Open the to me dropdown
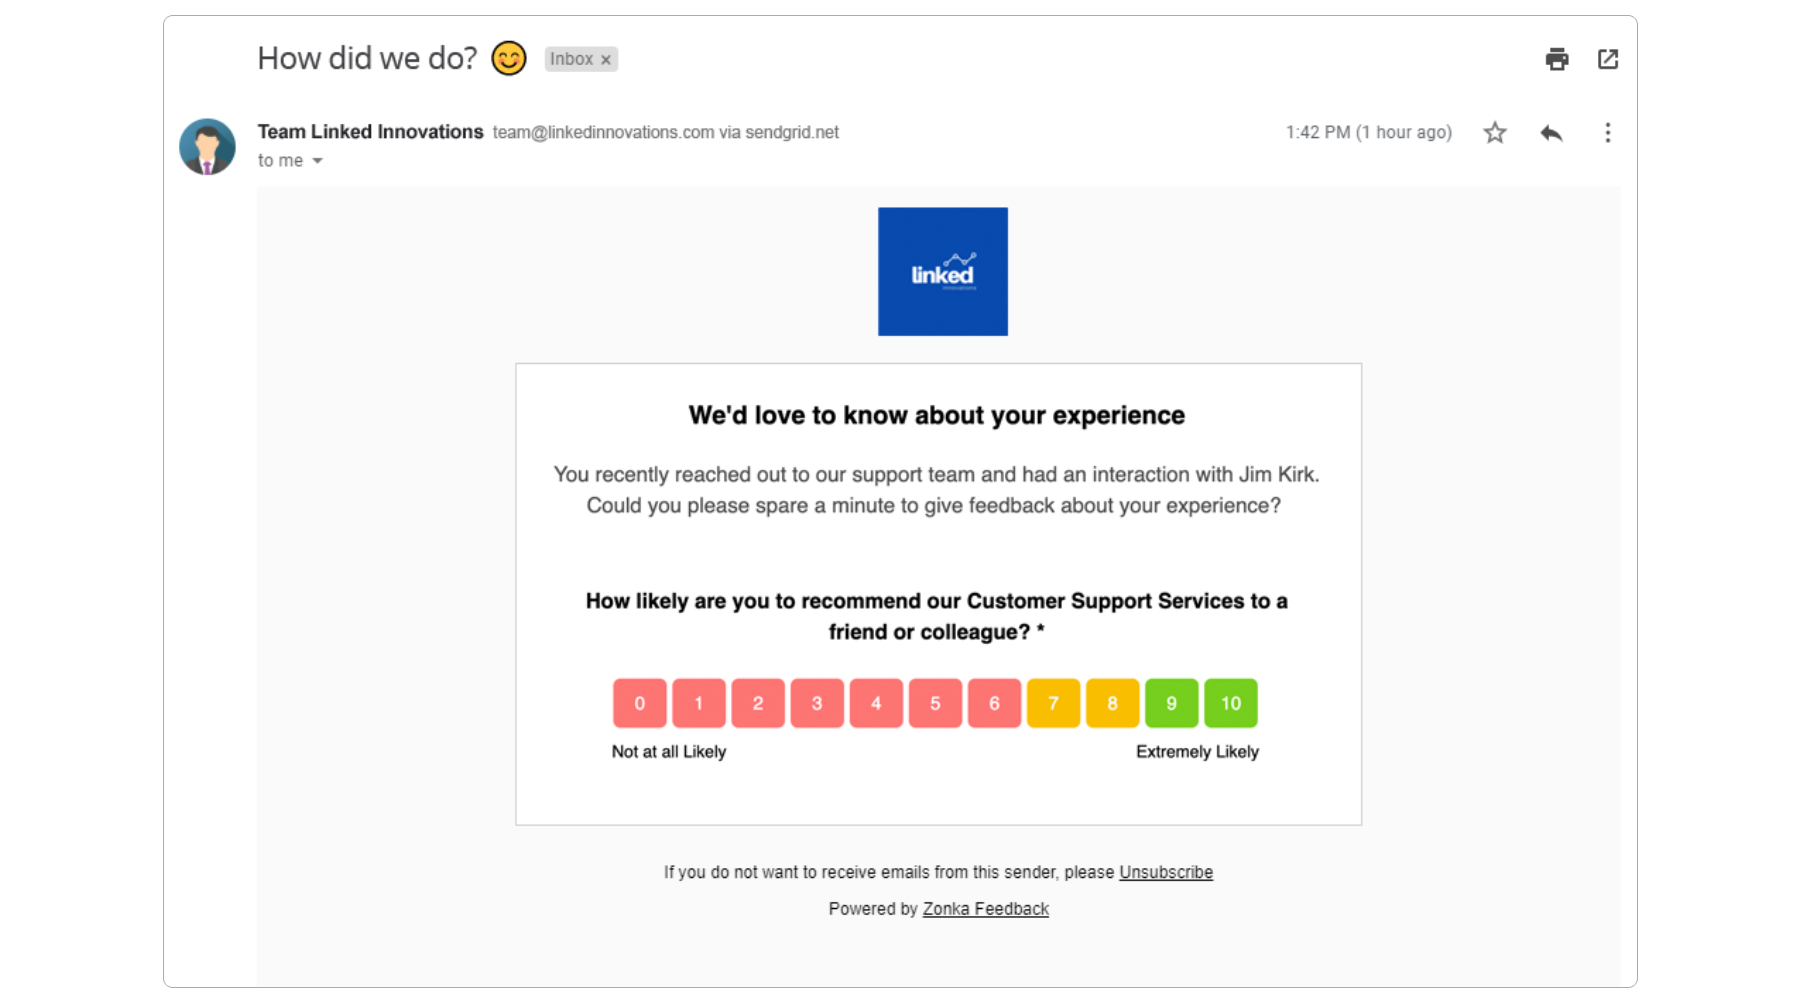This screenshot has width=1800, height=1005. (x=290, y=160)
